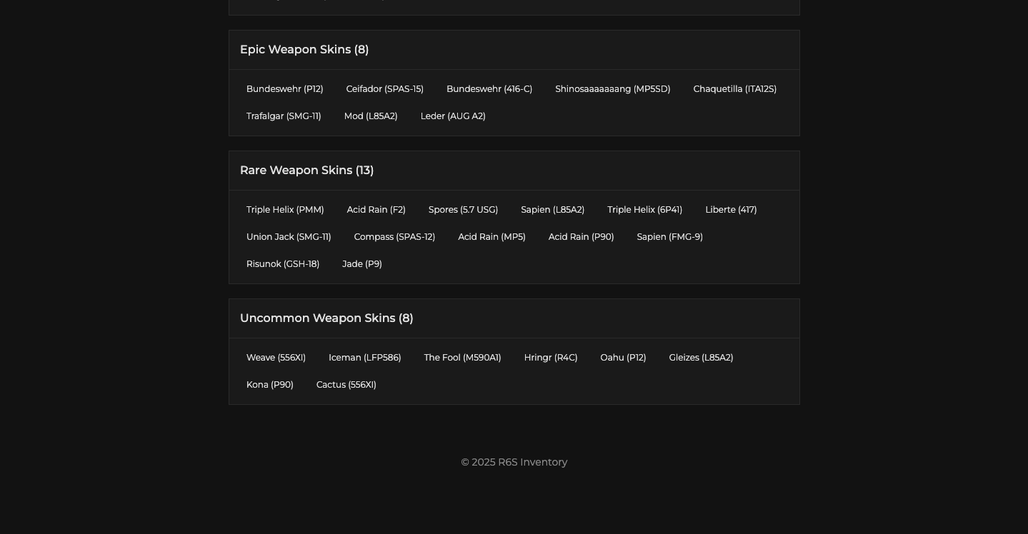Select the Acid Rain (F2) skin
The width and height of the screenshot is (1028, 534).
pyautogui.click(x=376, y=210)
